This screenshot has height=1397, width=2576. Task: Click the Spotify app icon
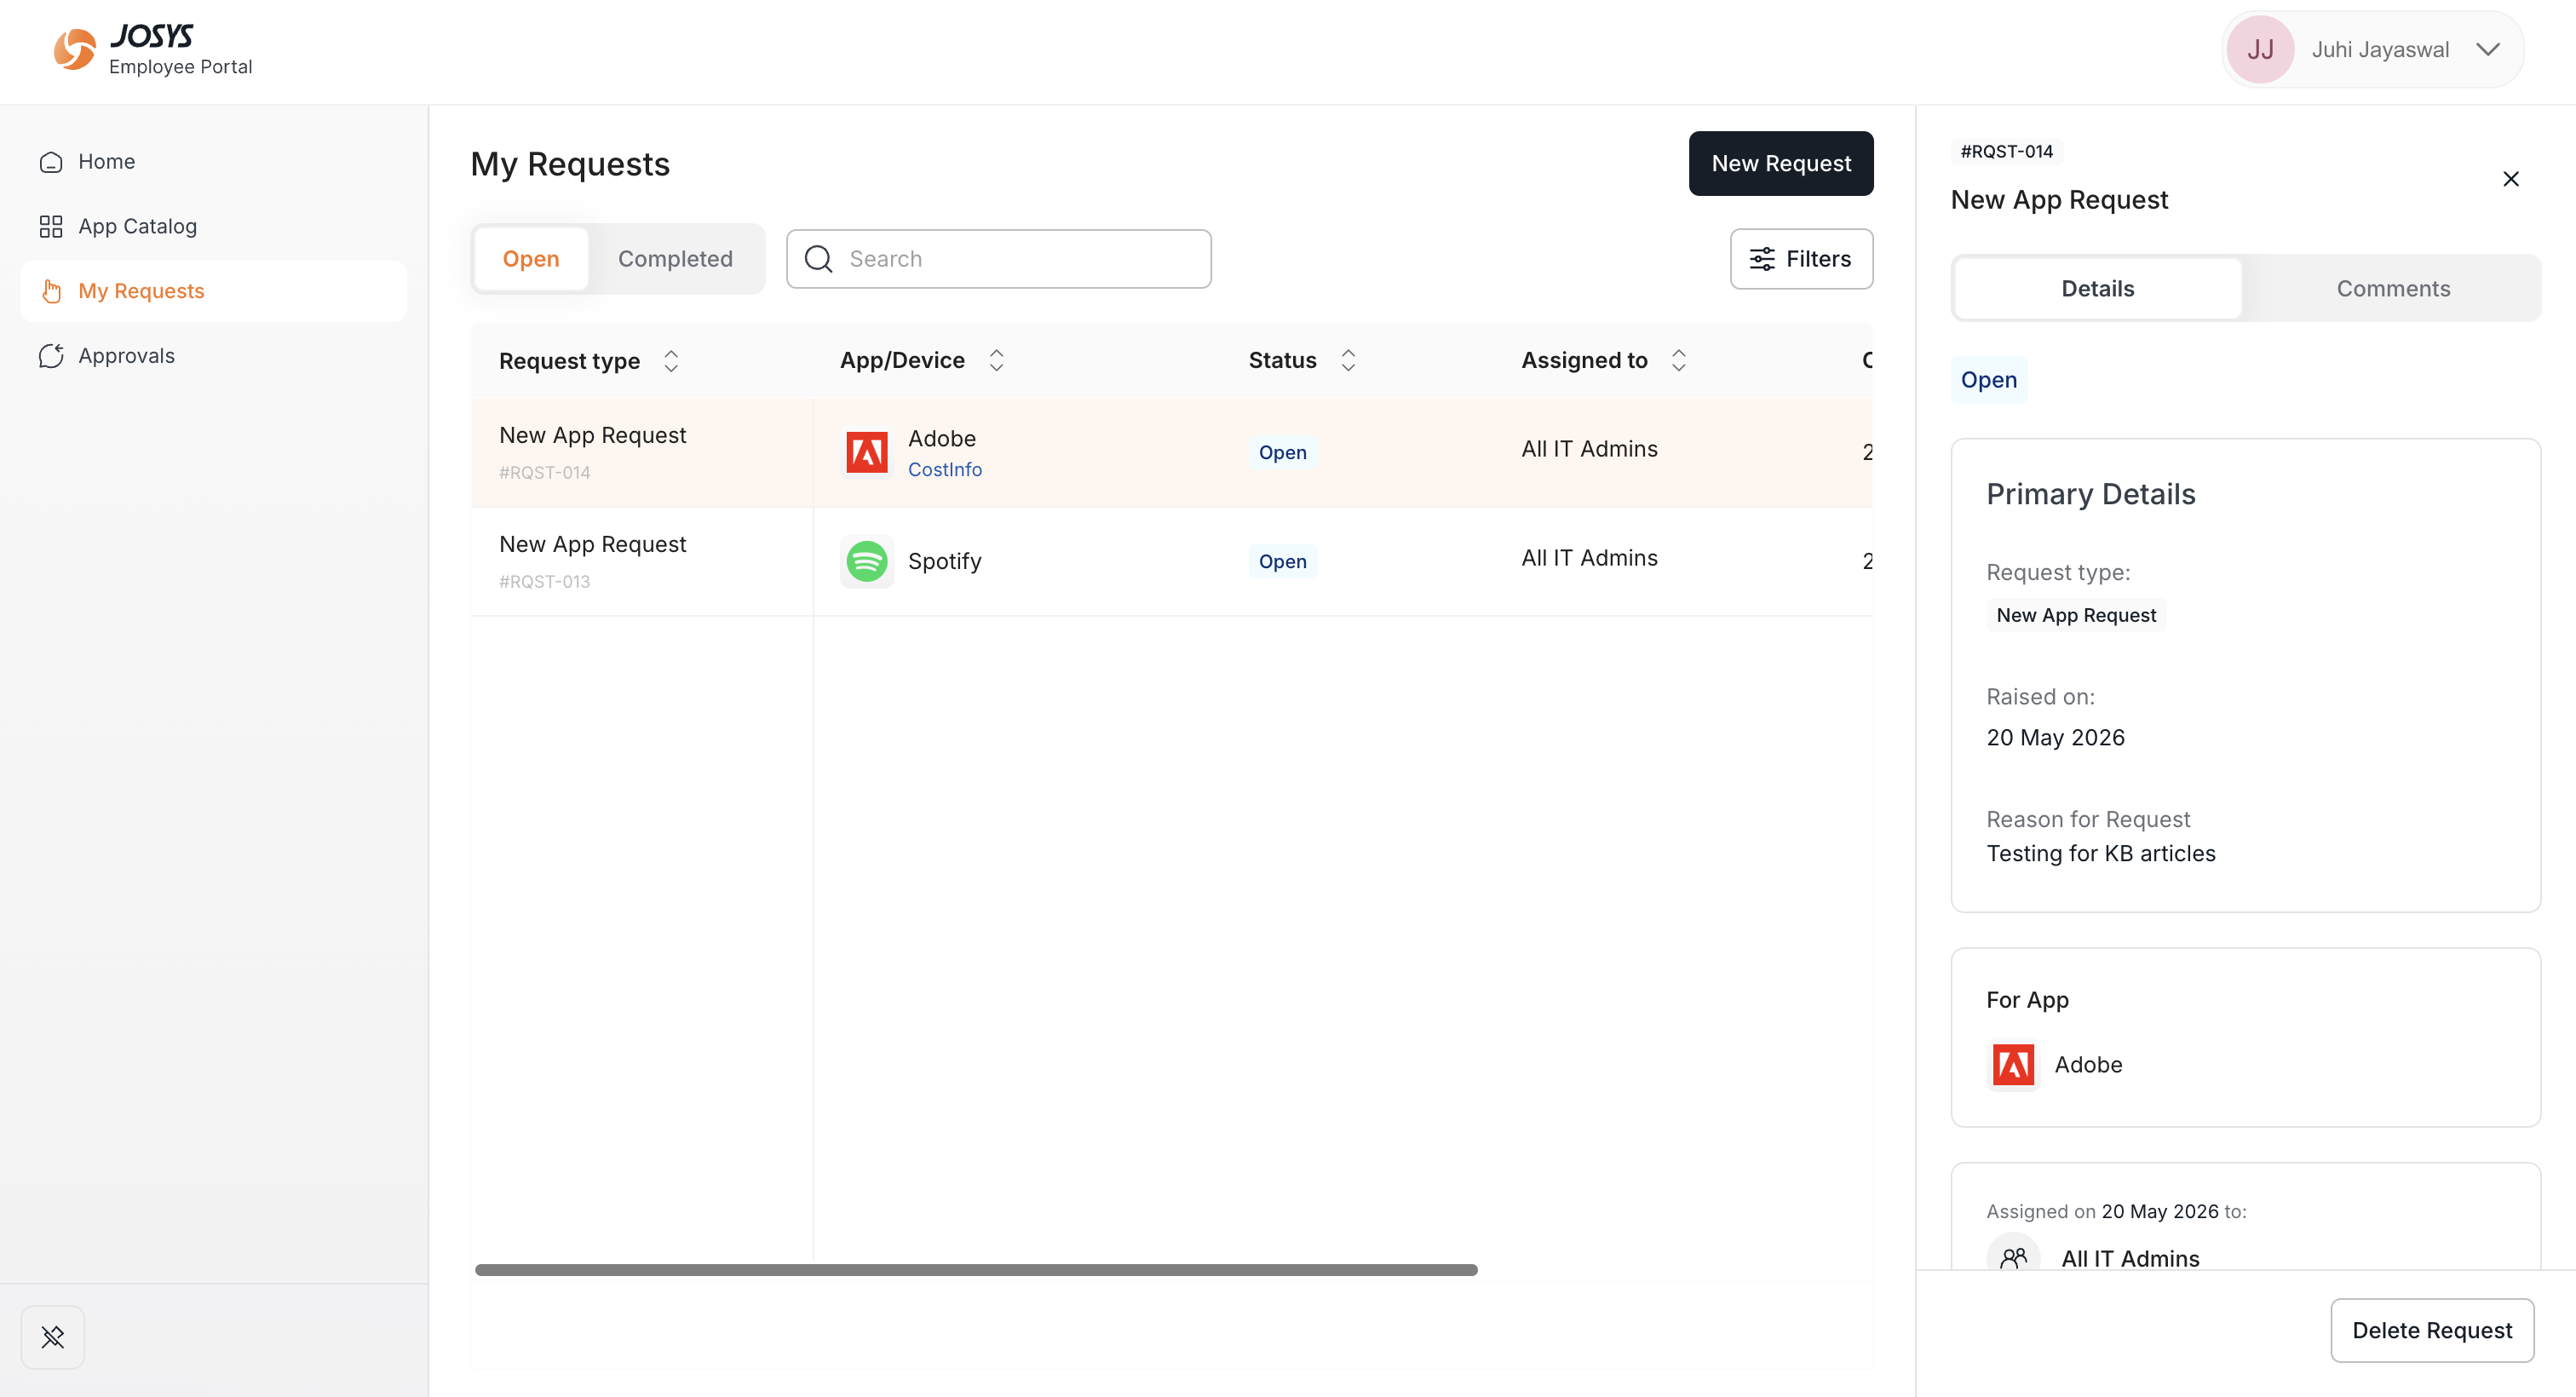[867, 561]
